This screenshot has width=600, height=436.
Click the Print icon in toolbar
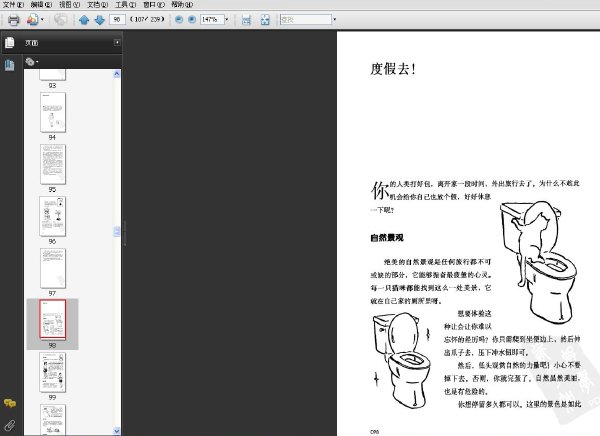[x=13, y=20]
